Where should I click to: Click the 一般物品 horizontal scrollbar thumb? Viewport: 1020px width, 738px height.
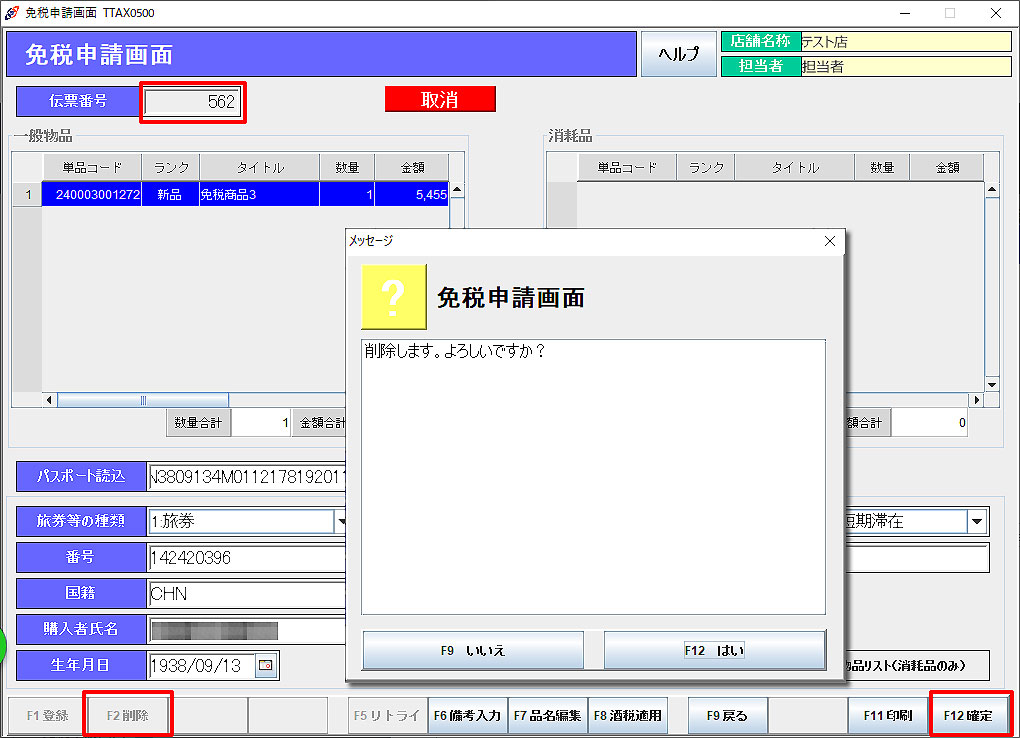[142, 400]
